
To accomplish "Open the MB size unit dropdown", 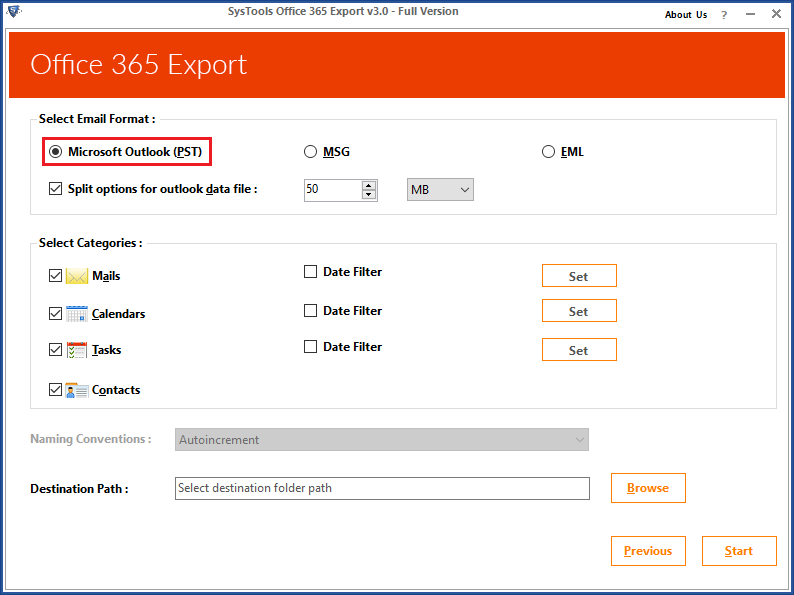I will [x=440, y=190].
